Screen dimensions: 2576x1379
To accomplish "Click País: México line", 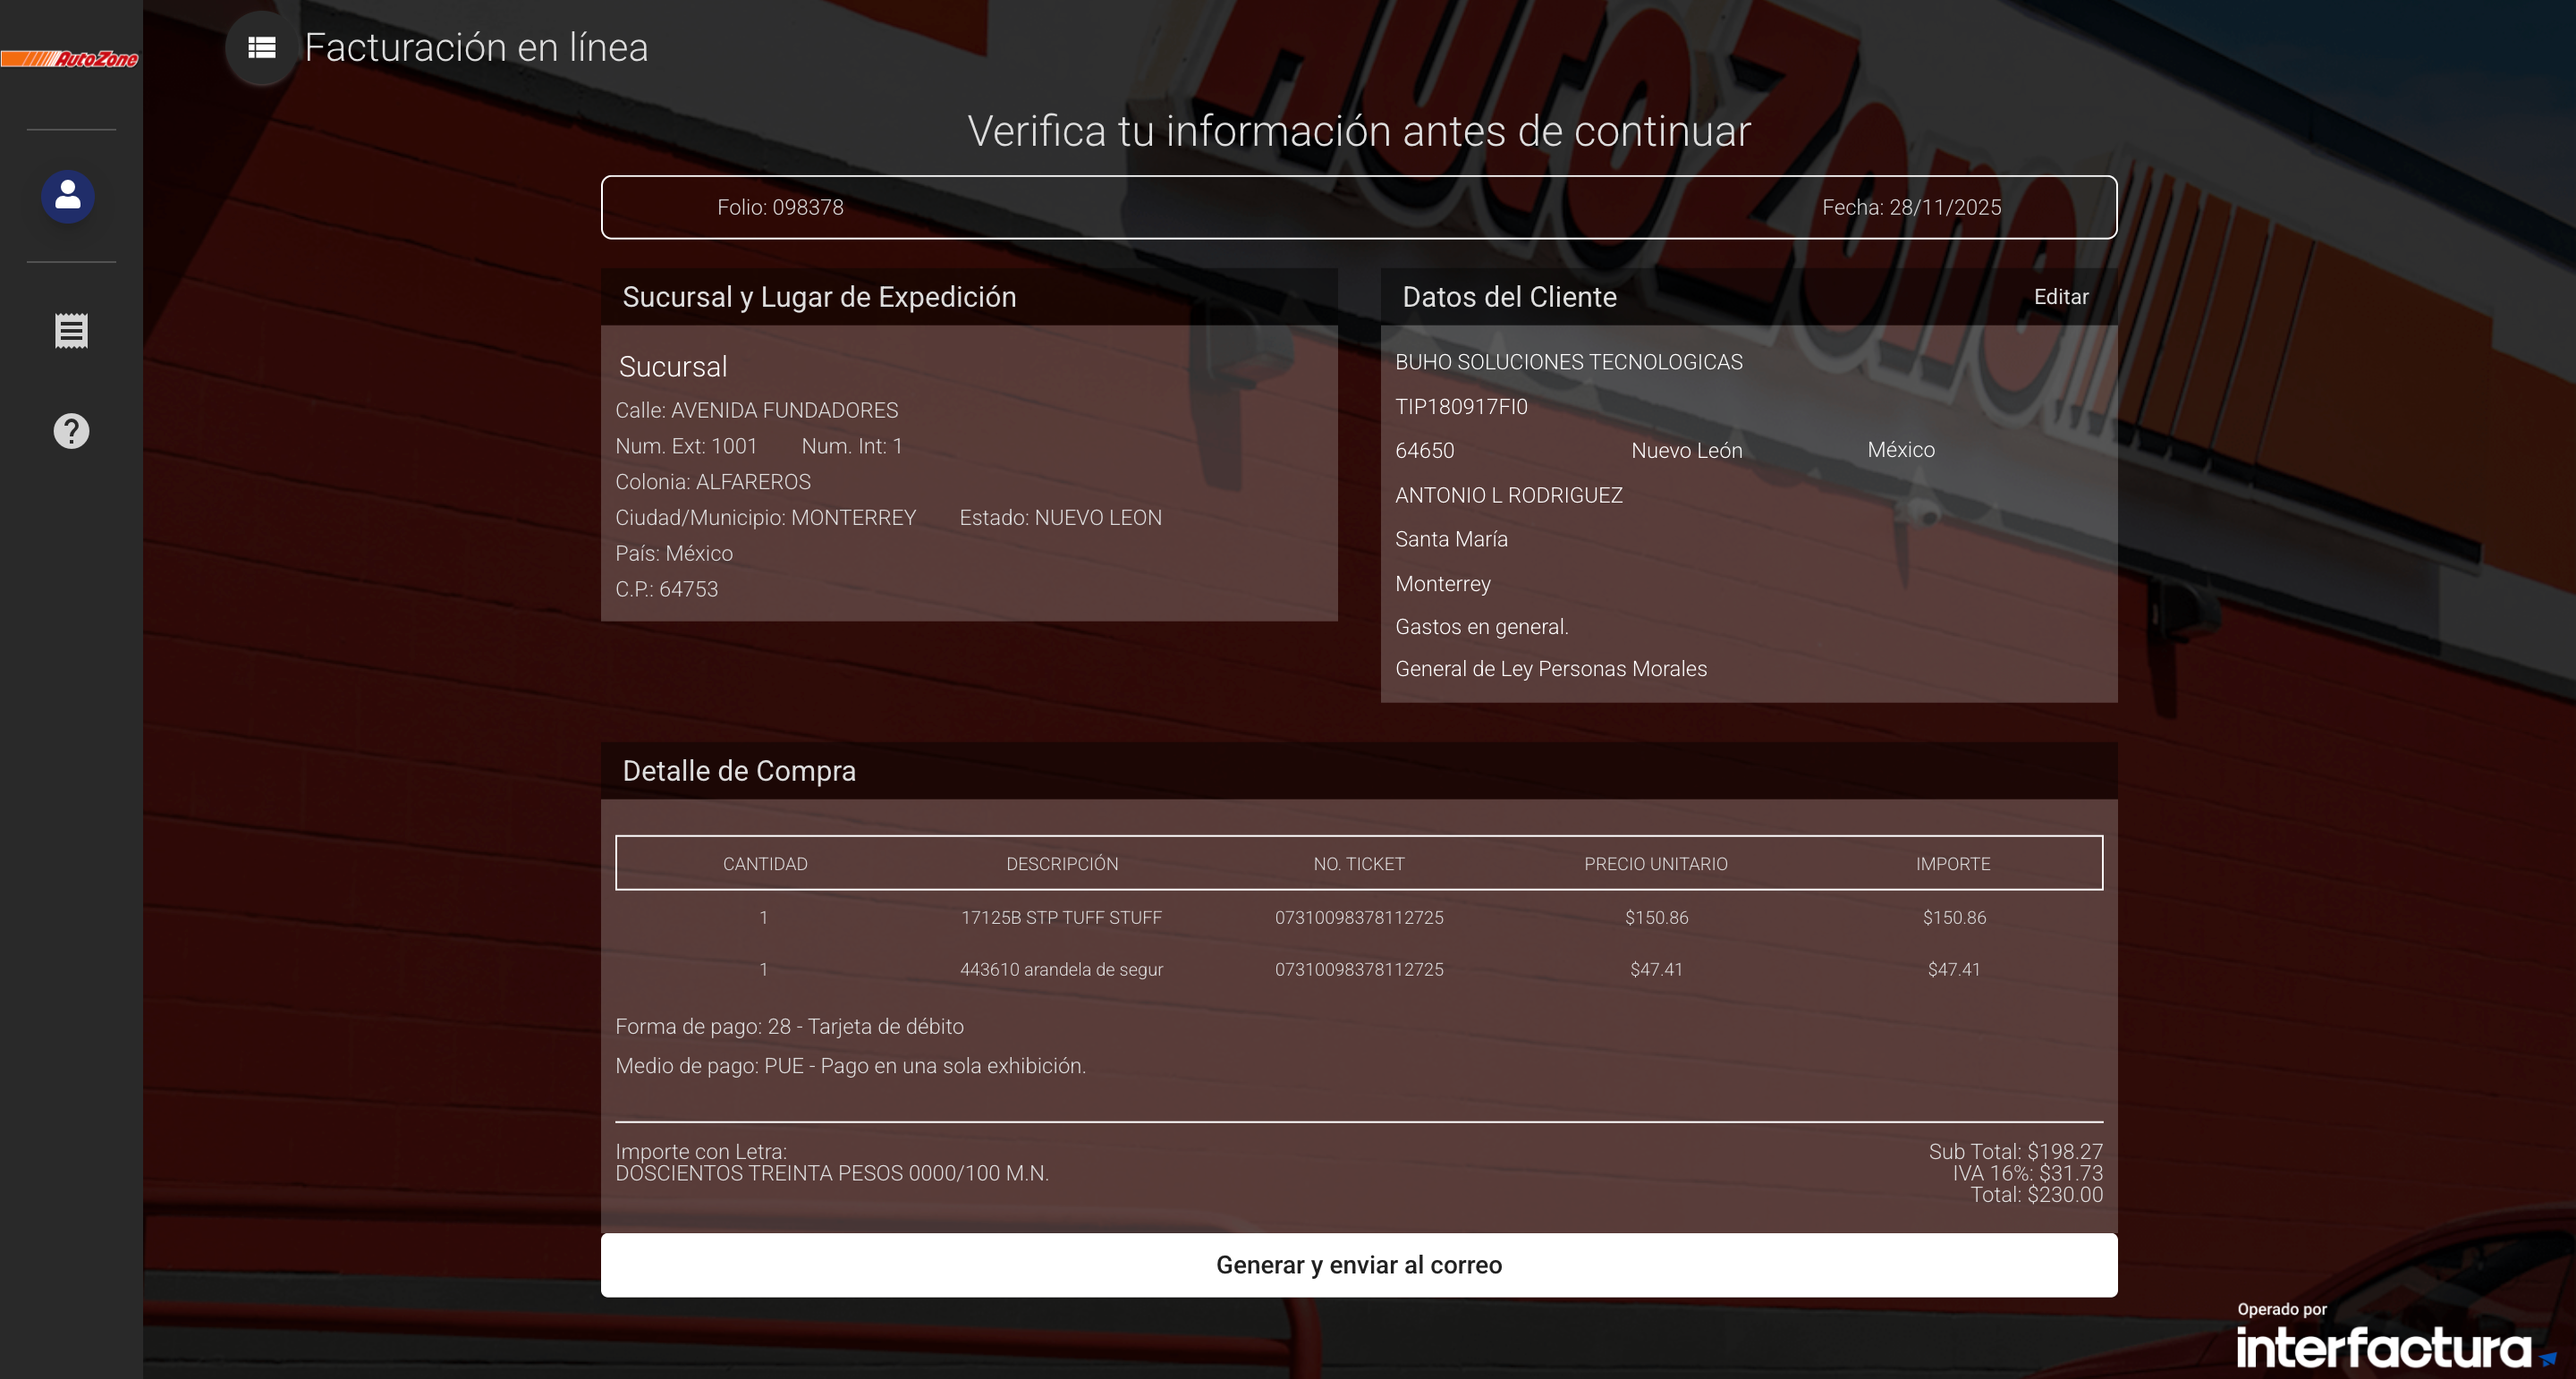I will coord(674,554).
